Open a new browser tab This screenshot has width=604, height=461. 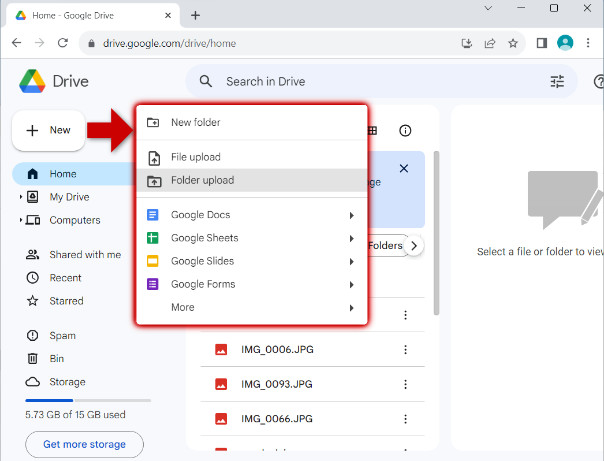click(195, 15)
